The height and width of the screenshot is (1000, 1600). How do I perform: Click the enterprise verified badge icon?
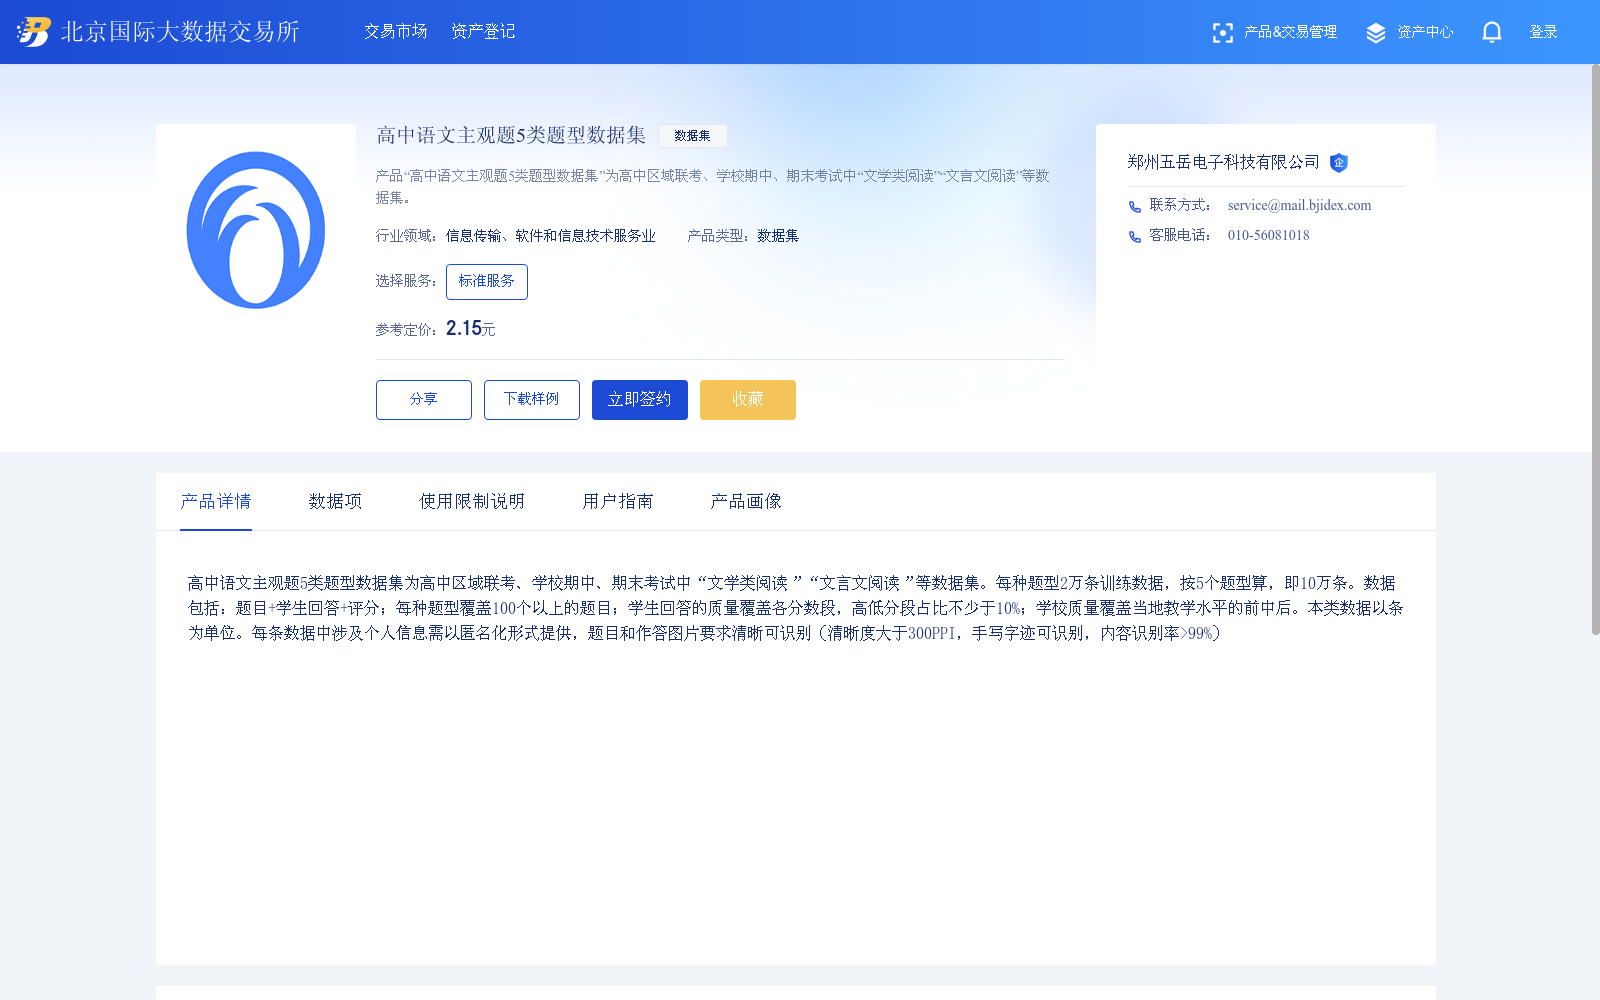1339,163
